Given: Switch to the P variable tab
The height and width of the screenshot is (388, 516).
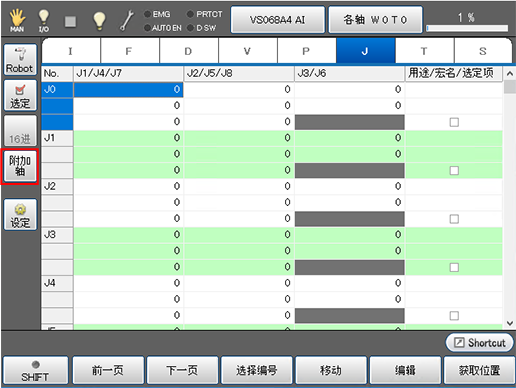Looking at the screenshot, I should [x=307, y=51].
